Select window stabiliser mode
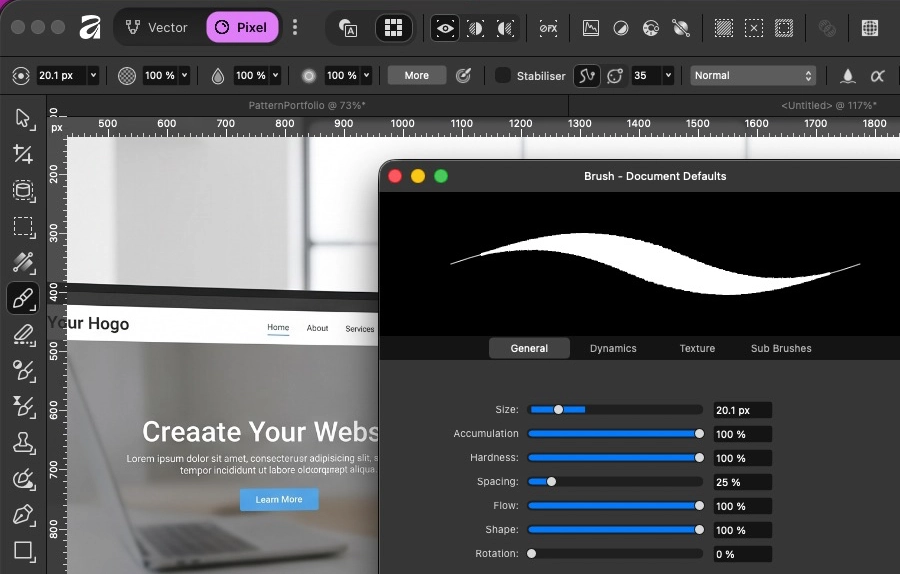 (x=615, y=76)
